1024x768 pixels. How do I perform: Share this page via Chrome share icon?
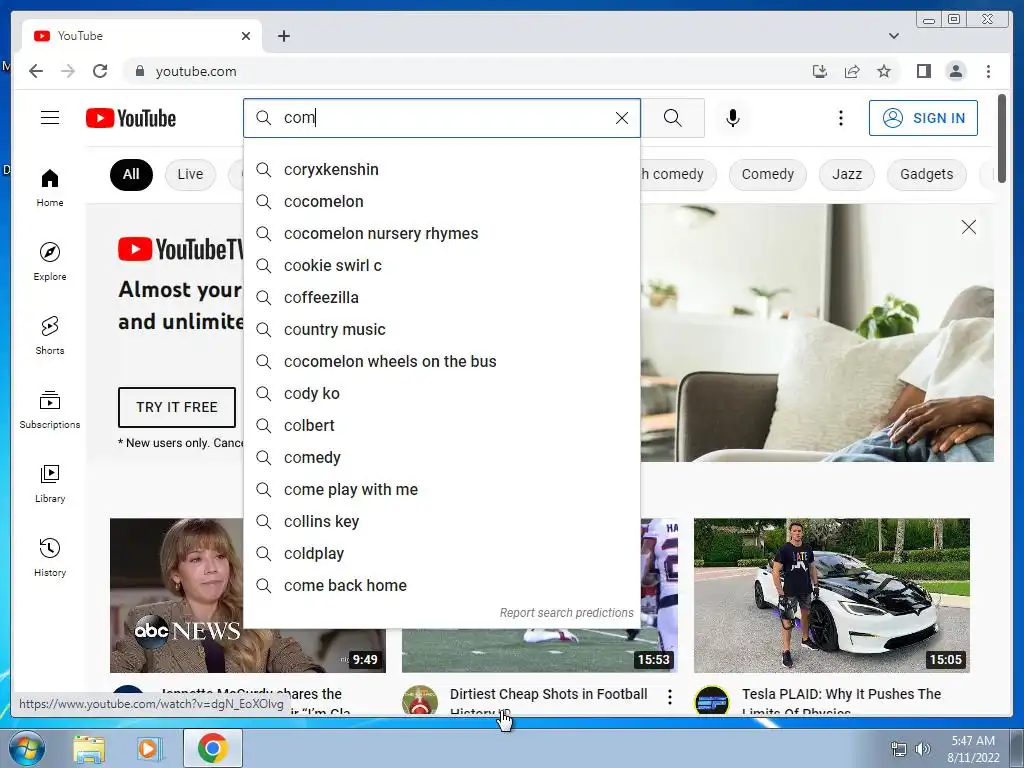(852, 71)
